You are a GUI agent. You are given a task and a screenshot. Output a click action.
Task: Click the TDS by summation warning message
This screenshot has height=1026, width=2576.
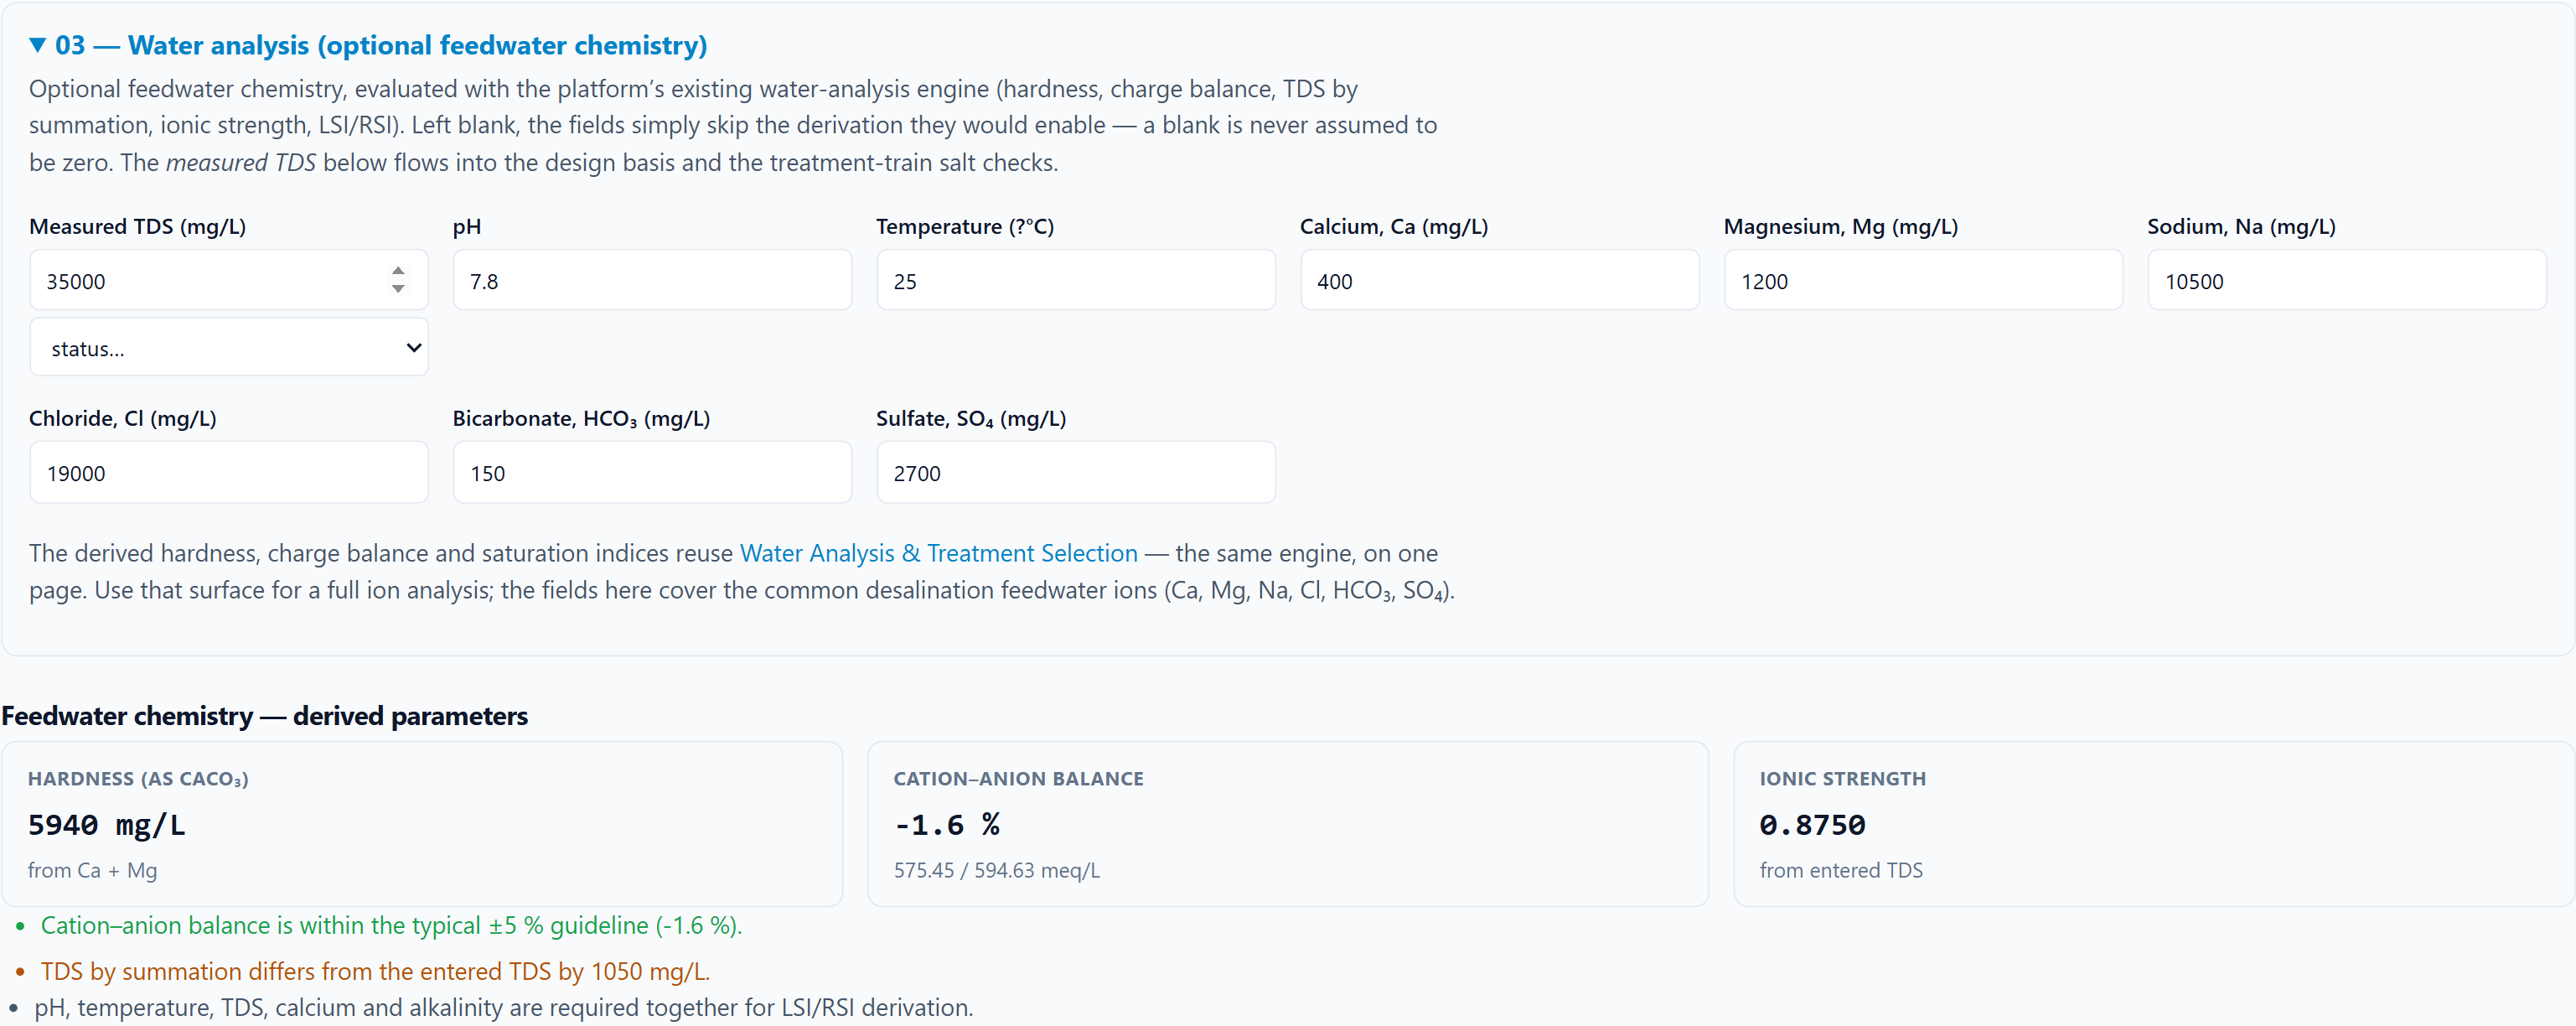point(375,971)
